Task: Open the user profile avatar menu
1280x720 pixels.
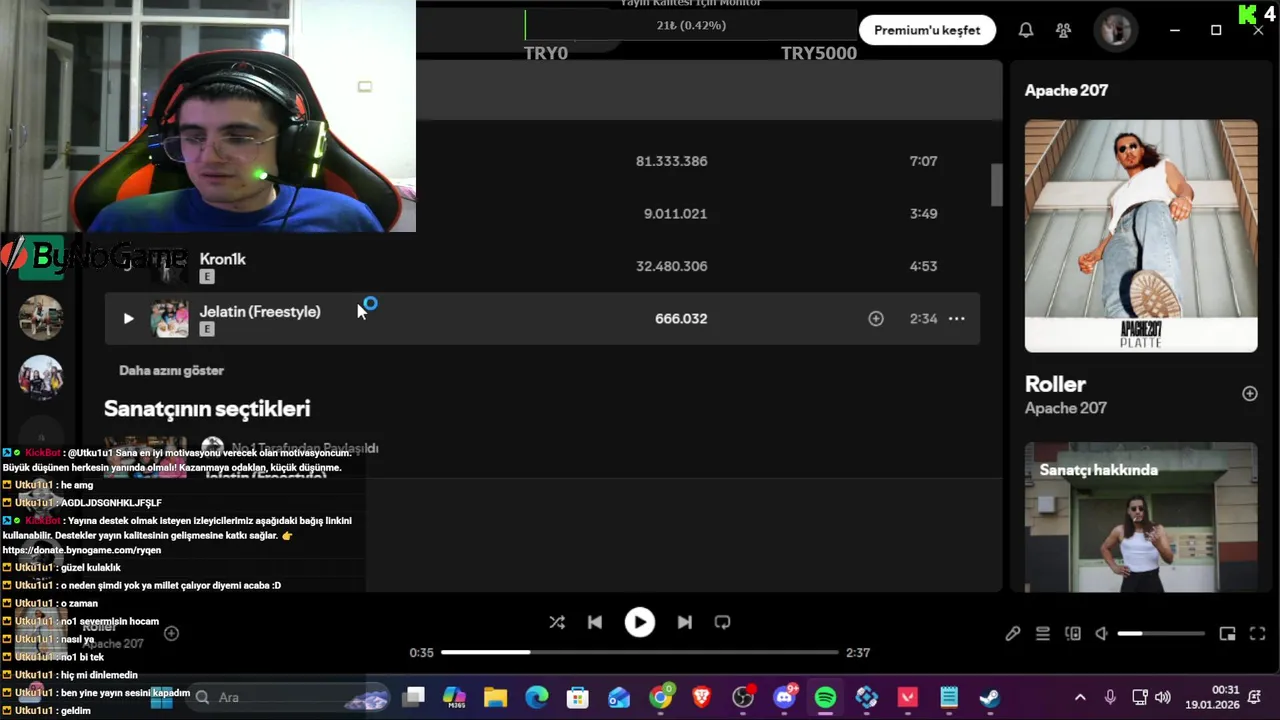Action: click(1114, 30)
